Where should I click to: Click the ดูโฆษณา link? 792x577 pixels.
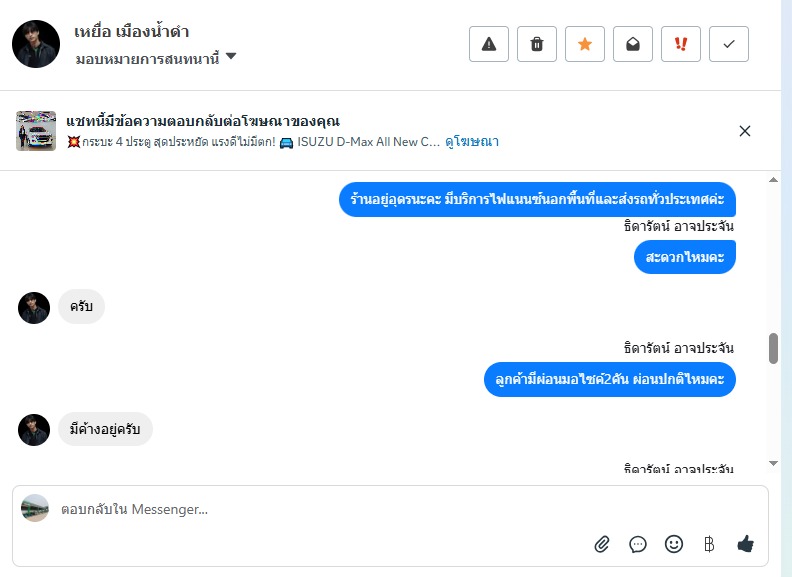click(472, 142)
